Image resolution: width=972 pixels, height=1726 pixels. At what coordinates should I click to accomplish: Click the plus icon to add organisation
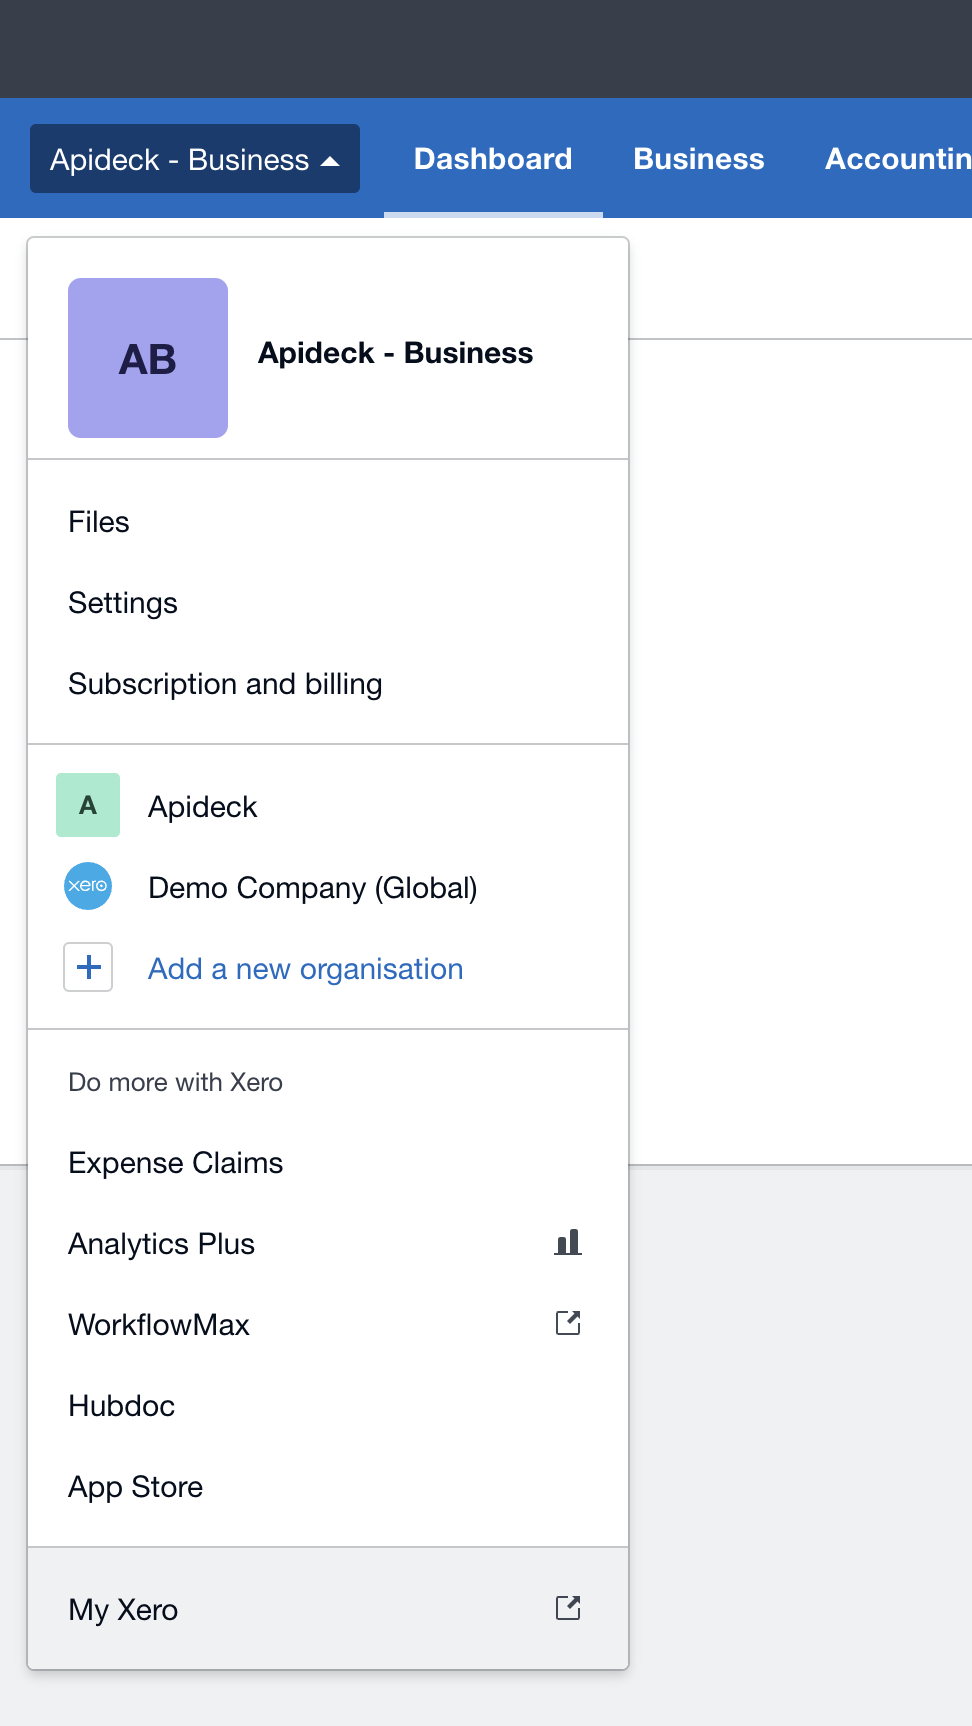88,967
